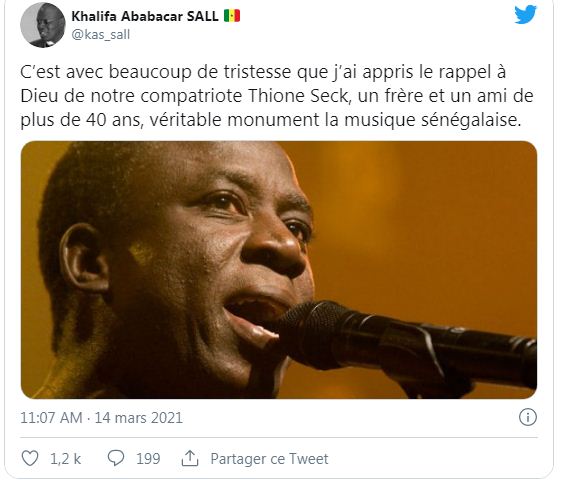Open Khalifa Ababacar SALL's profile avatar
588x480 pixels.
(42, 25)
